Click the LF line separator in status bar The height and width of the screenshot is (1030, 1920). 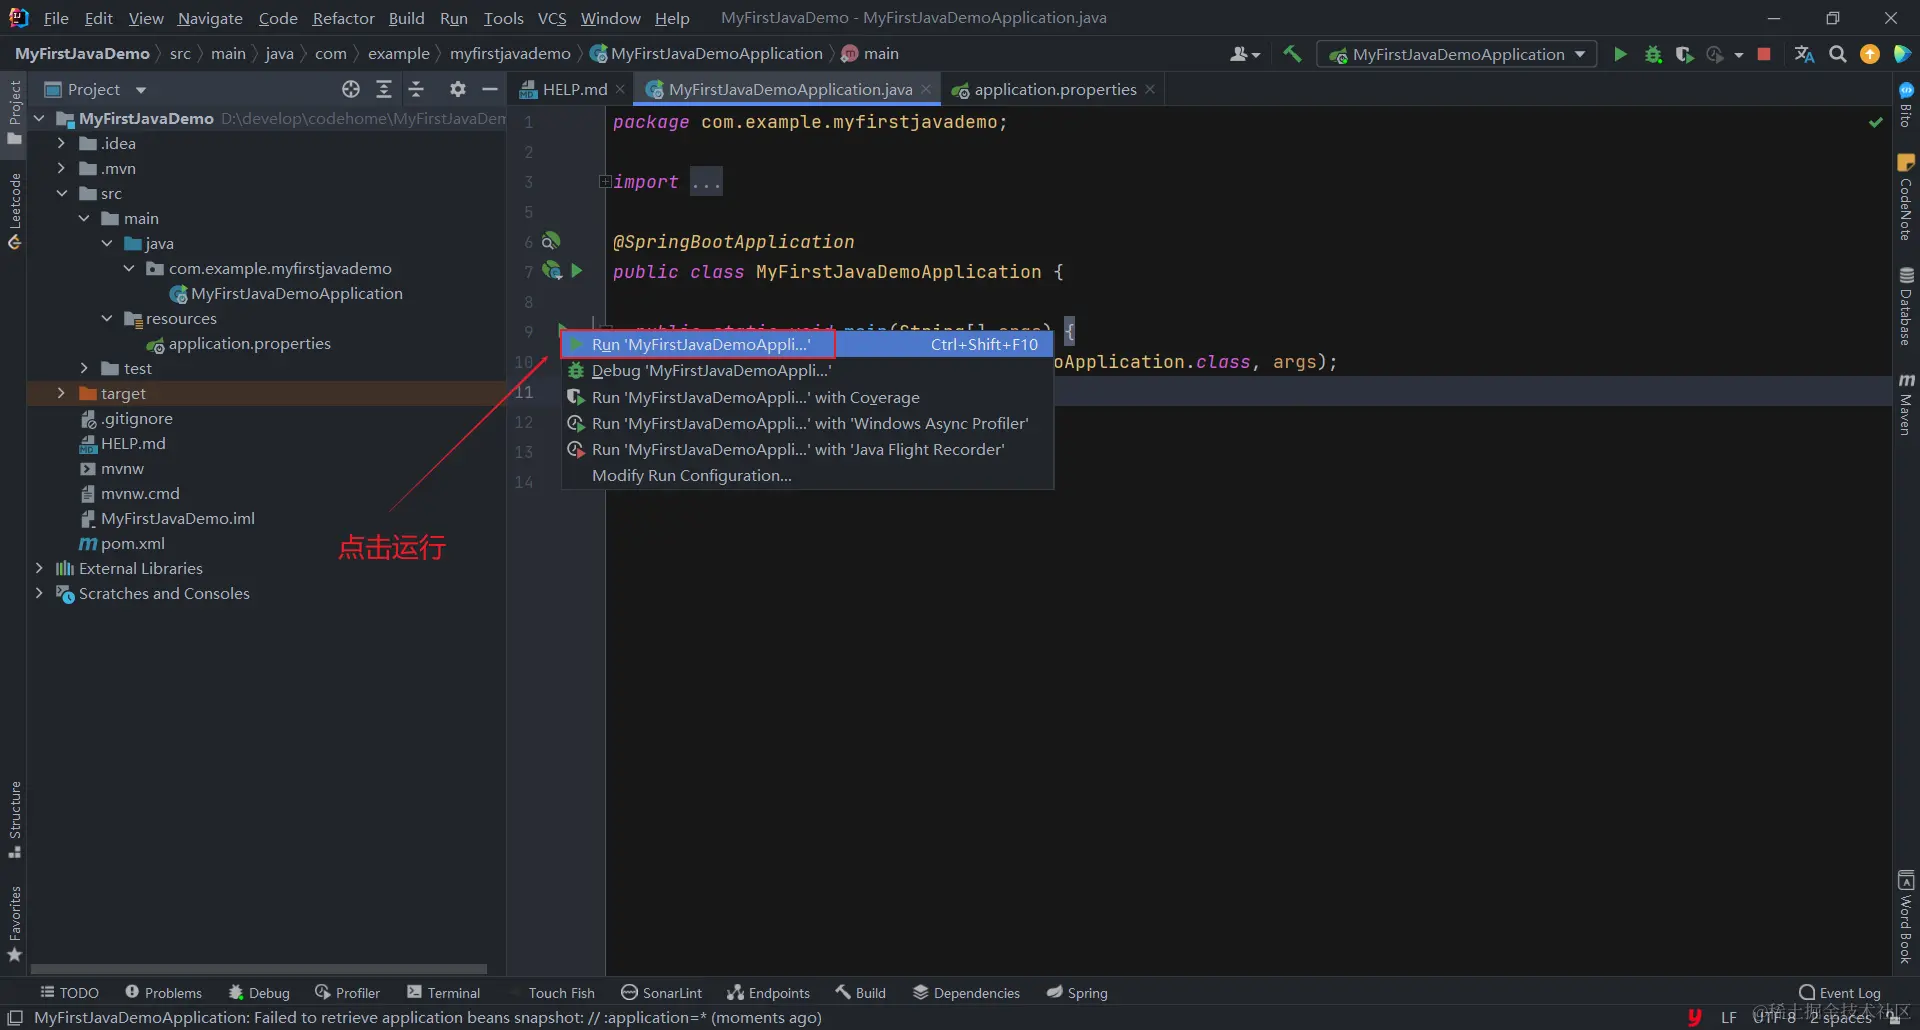coord(1729,1018)
